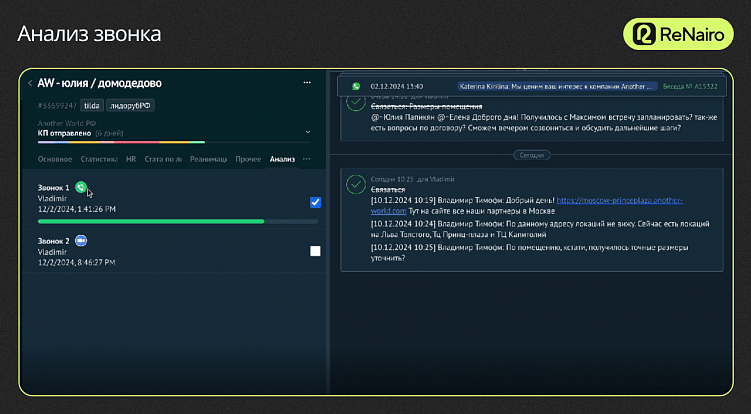This screenshot has height=414, width=751.
Task: Check the Звонок 2 checkbox
Action: tap(315, 251)
